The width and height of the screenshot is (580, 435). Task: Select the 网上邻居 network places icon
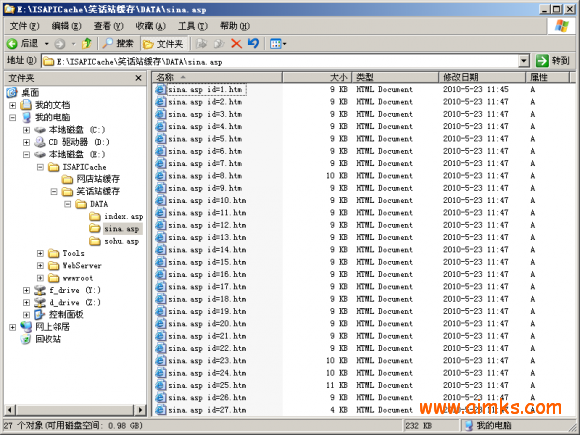click(x=26, y=327)
